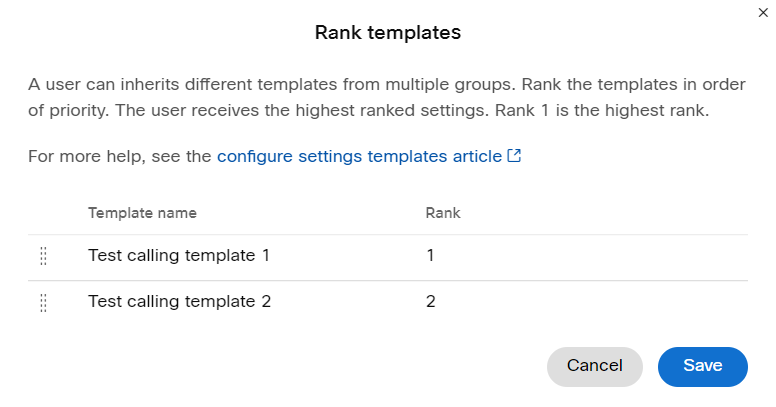This screenshot has height=407, width=776.
Task: Click the 'For more help, see the' text
Action: click(x=120, y=156)
